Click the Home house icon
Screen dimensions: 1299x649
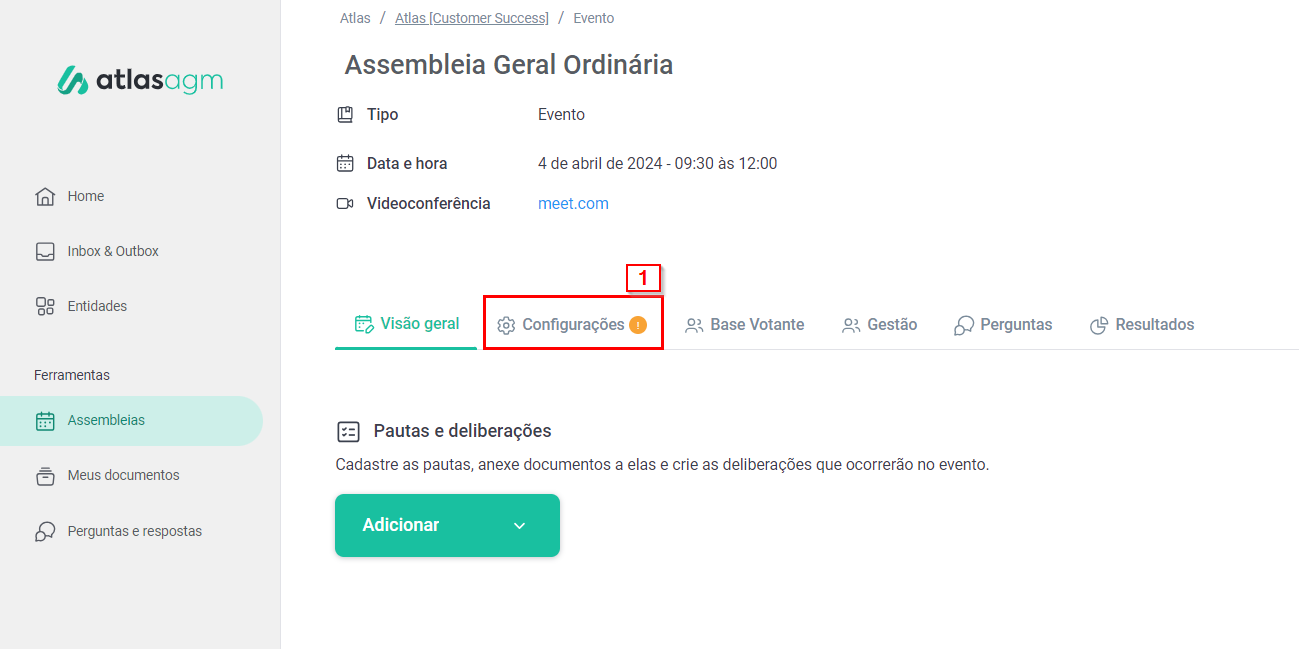click(x=45, y=196)
